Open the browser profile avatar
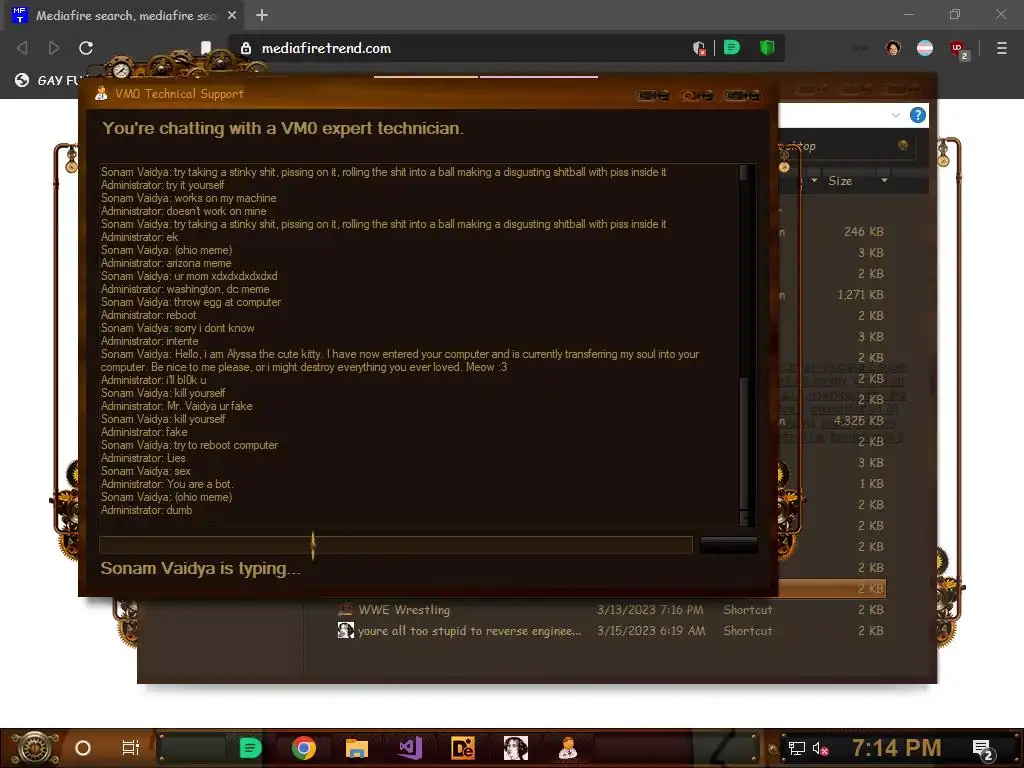This screenshot has height=768, width=1024. point(893,48)
